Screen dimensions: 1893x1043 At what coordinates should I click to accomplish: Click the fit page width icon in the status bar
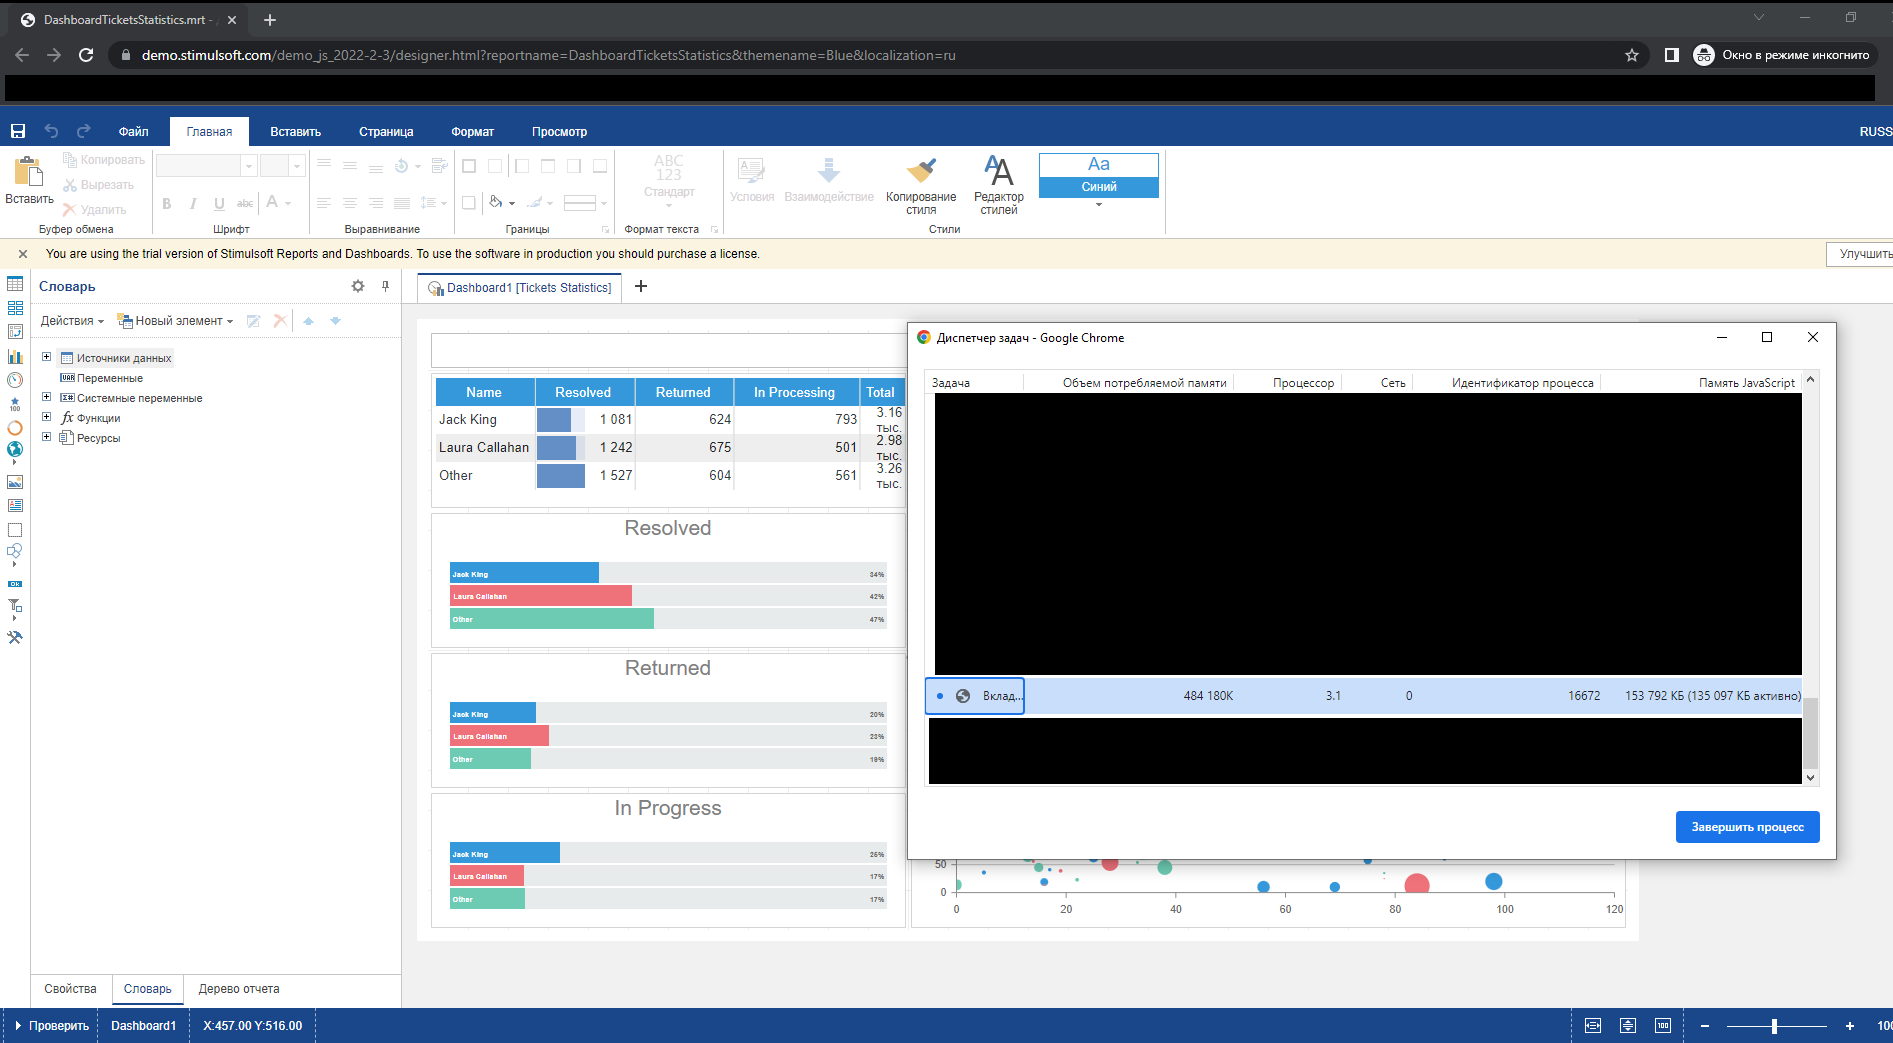(1593, 1026)
